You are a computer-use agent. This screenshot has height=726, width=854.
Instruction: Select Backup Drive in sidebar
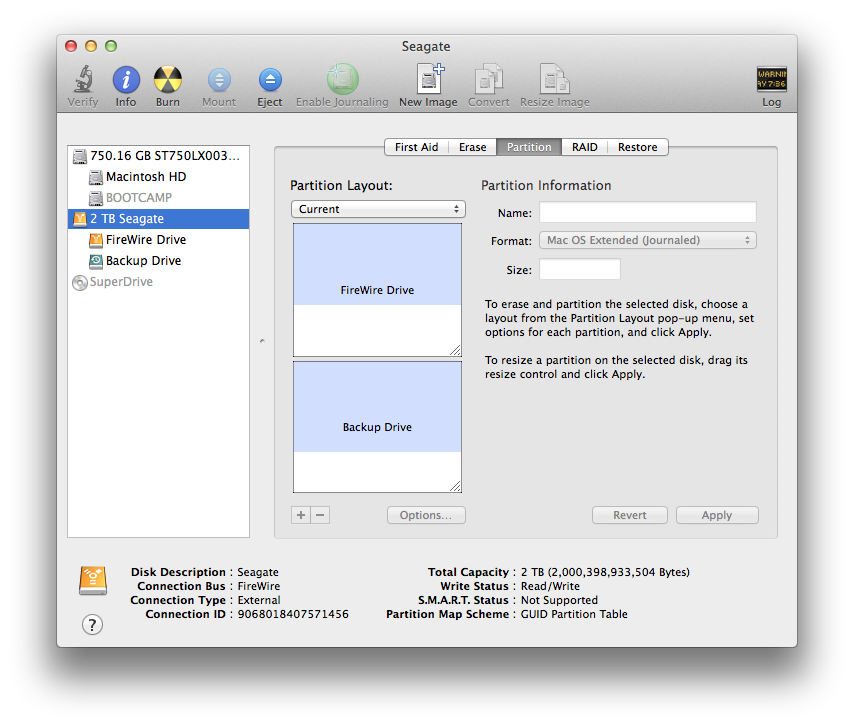[x=158, y=261]
